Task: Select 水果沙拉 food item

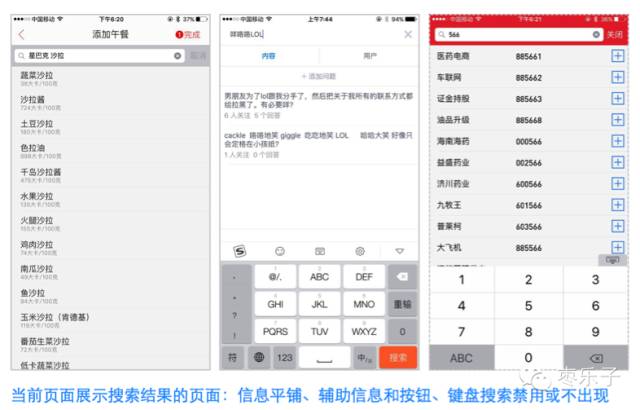Action: (110, 199)
